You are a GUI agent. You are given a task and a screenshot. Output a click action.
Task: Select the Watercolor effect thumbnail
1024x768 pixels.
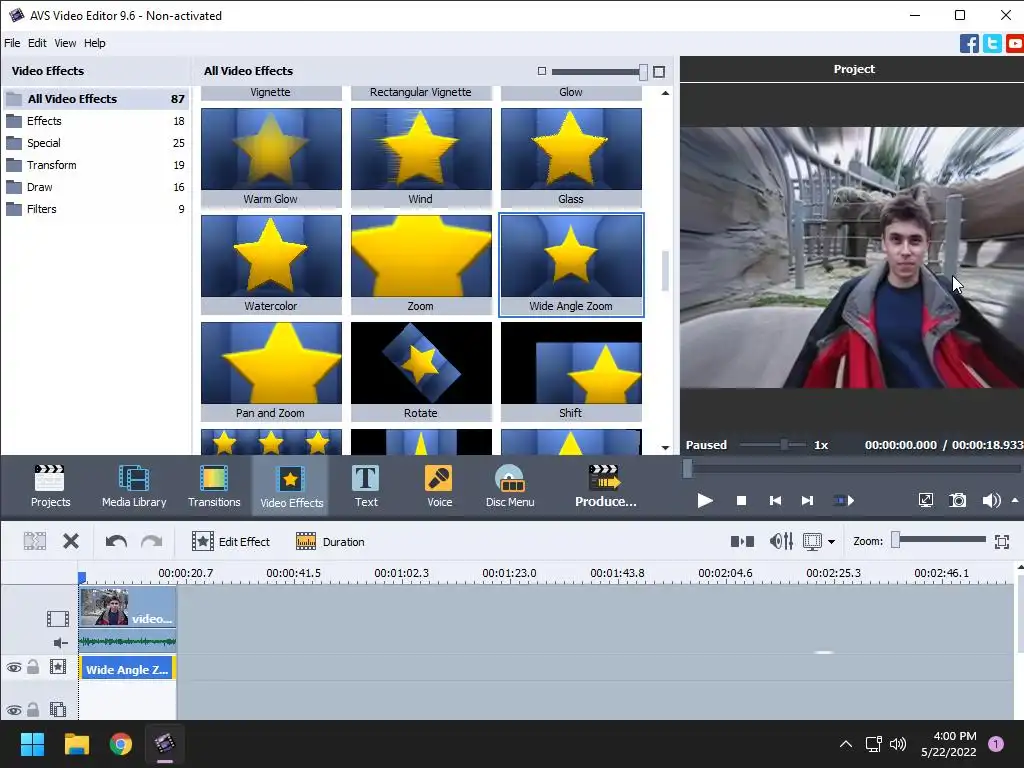tap(271, 264)
